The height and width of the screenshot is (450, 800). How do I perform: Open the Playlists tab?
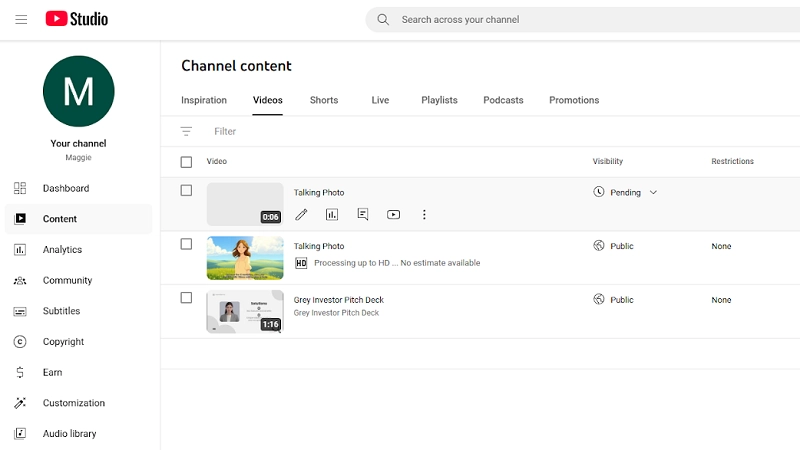[x=439, y=100]
